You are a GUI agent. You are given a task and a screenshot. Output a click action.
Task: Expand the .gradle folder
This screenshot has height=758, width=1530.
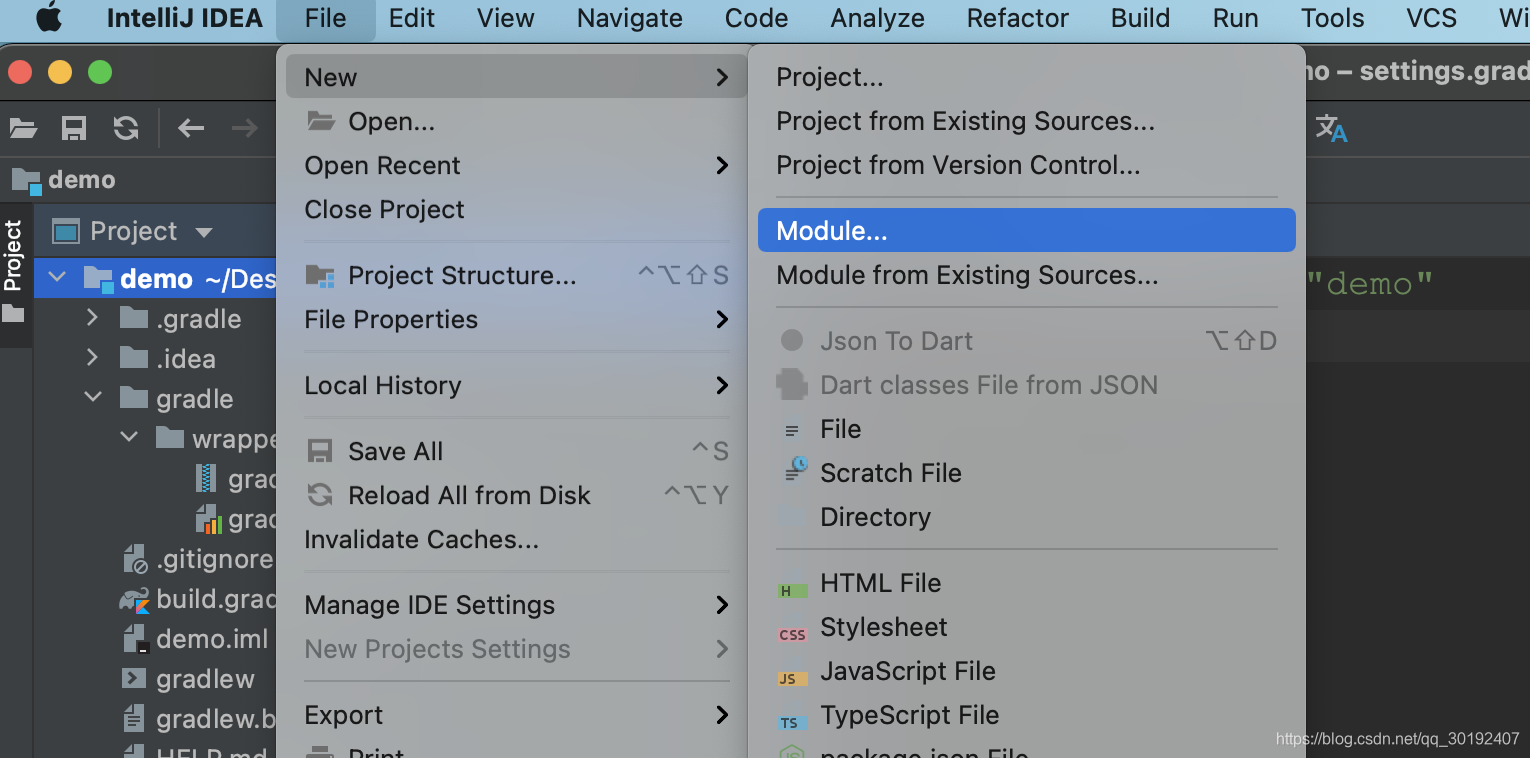click(x=93, y=318)
